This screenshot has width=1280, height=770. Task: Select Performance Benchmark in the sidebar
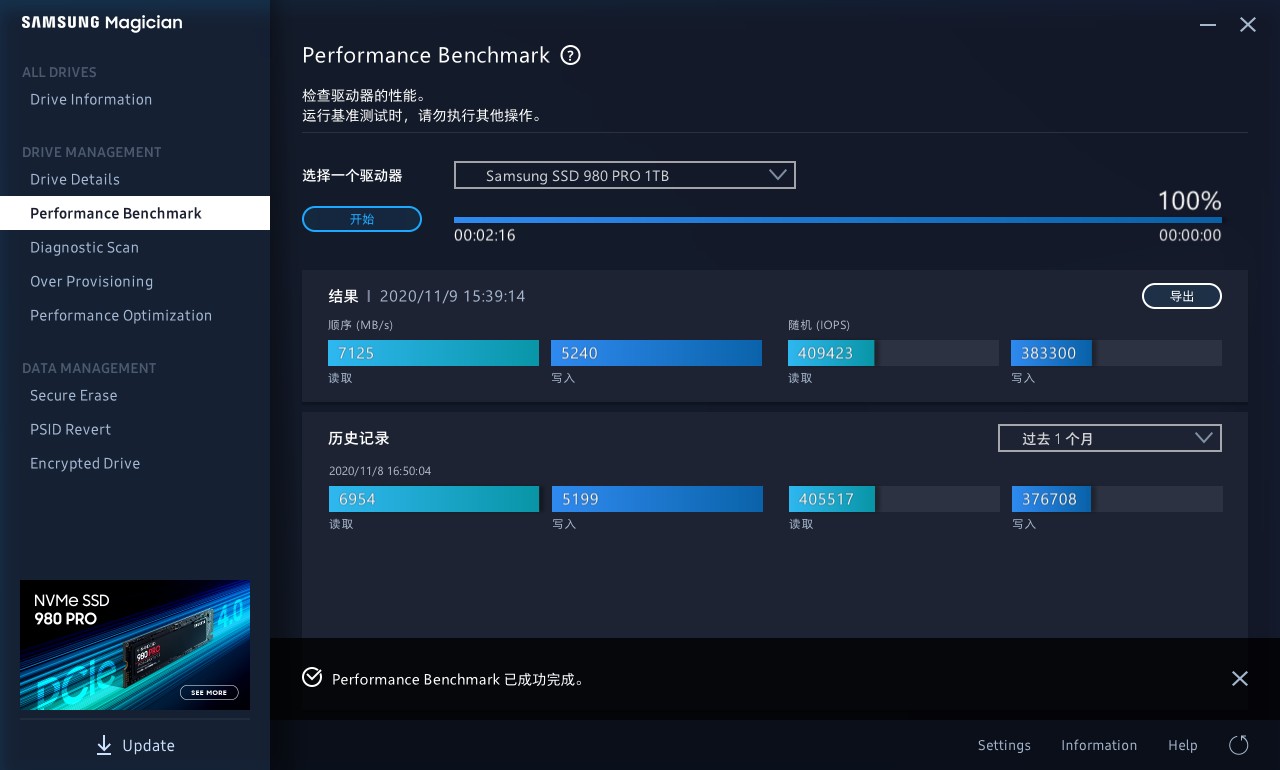point(135,213)
